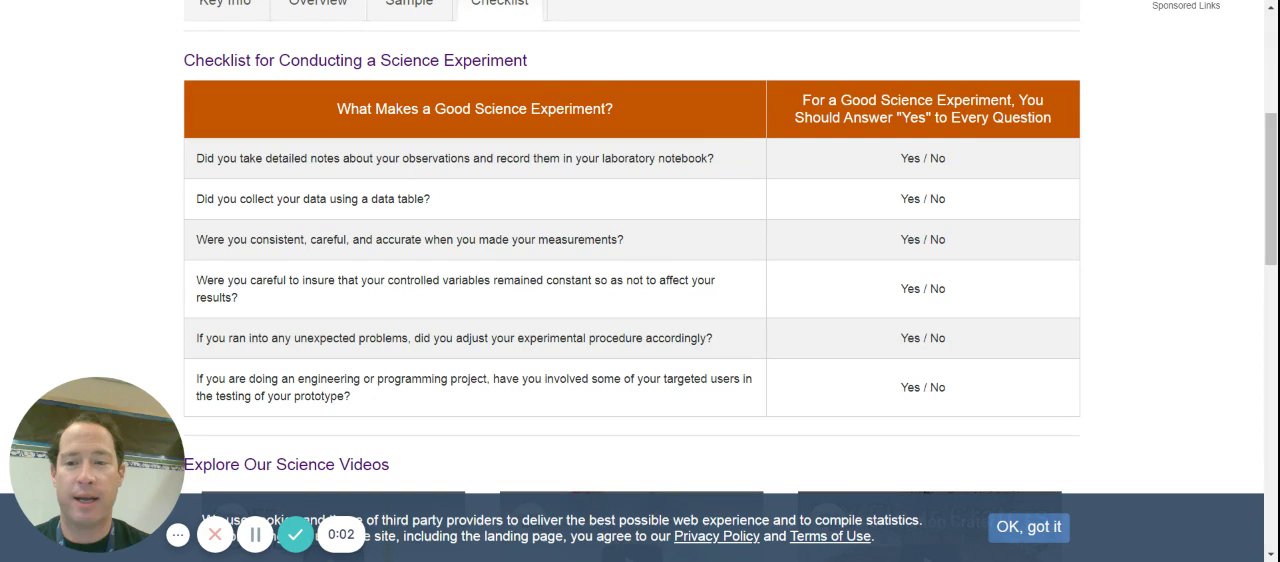
Task: Click Yes / No for data table question
Action: pos(922,199)
